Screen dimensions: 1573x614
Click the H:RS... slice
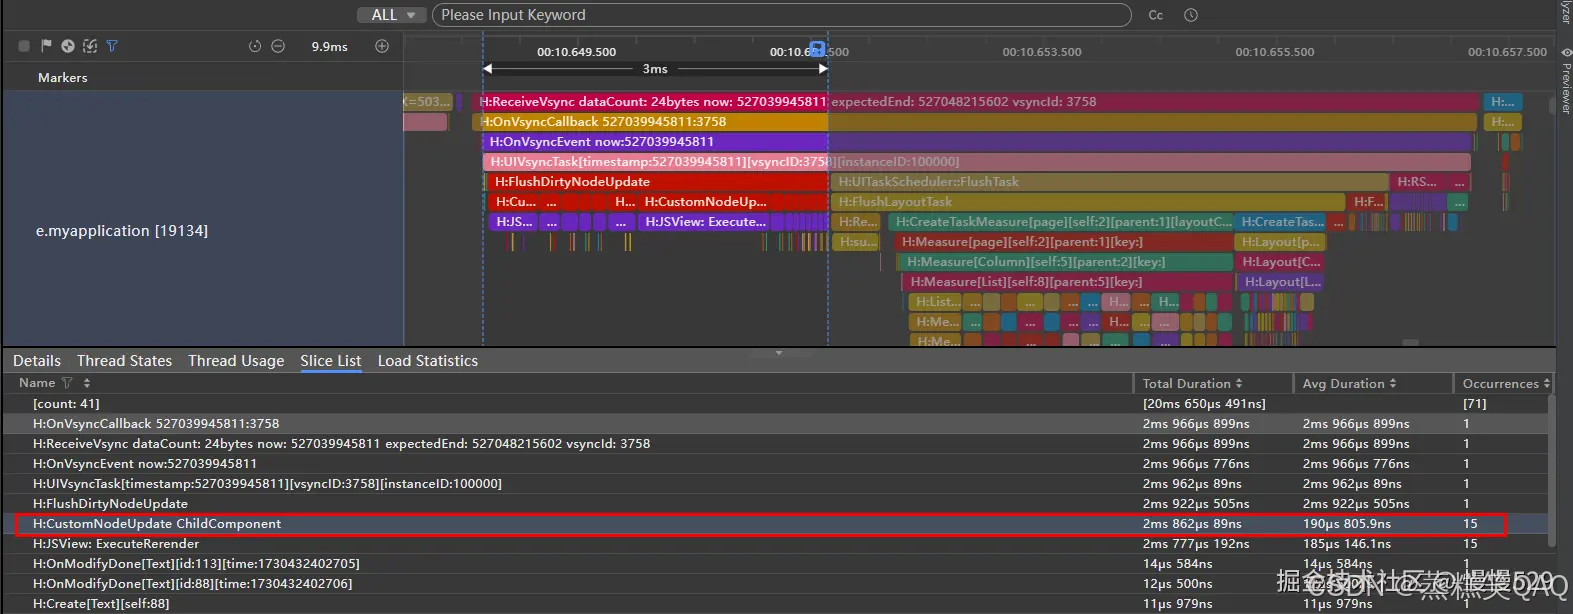click(1420, 182)
